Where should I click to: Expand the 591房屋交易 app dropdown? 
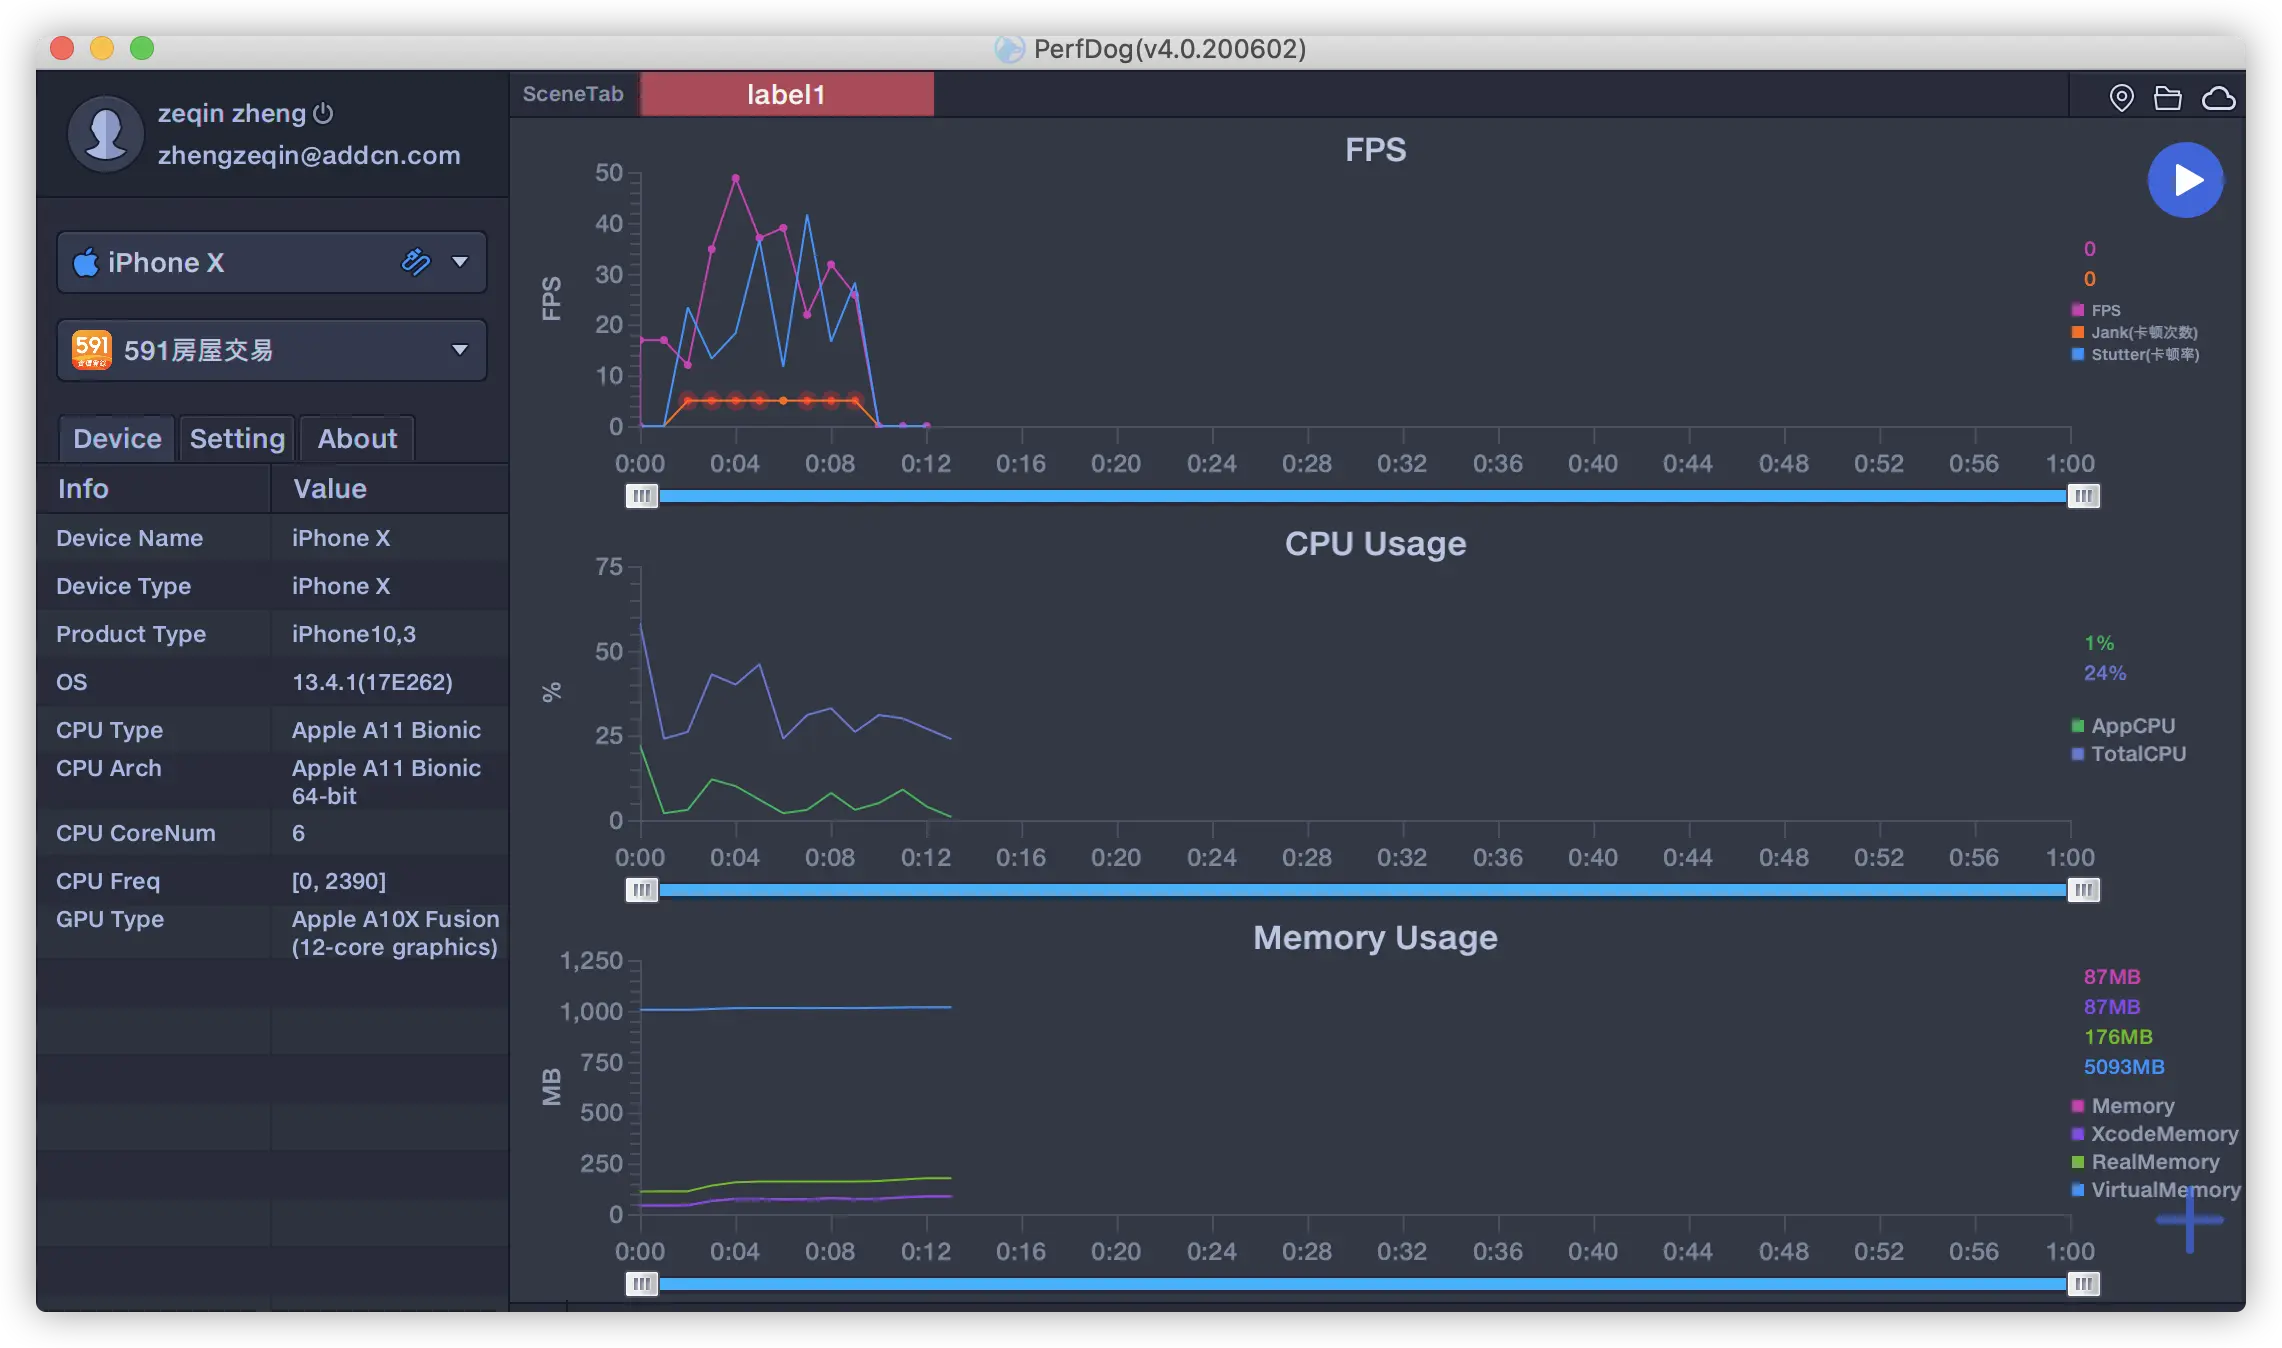[x=460, y=350]
